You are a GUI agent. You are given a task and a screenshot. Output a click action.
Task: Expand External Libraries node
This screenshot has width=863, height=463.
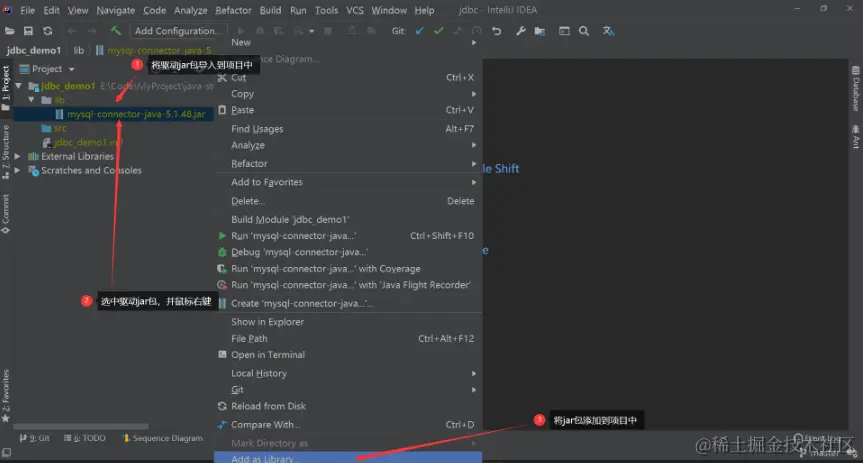pos(18,156)
